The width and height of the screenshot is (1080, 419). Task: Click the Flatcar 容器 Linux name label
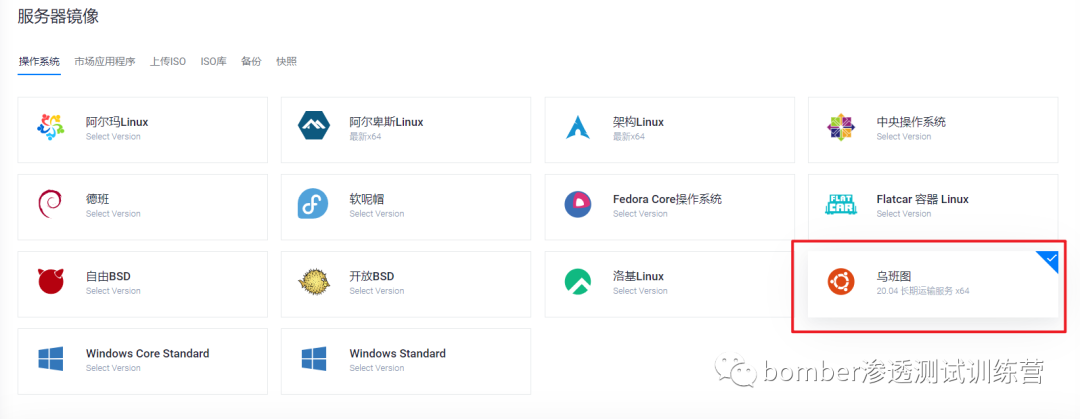(923, 199)
